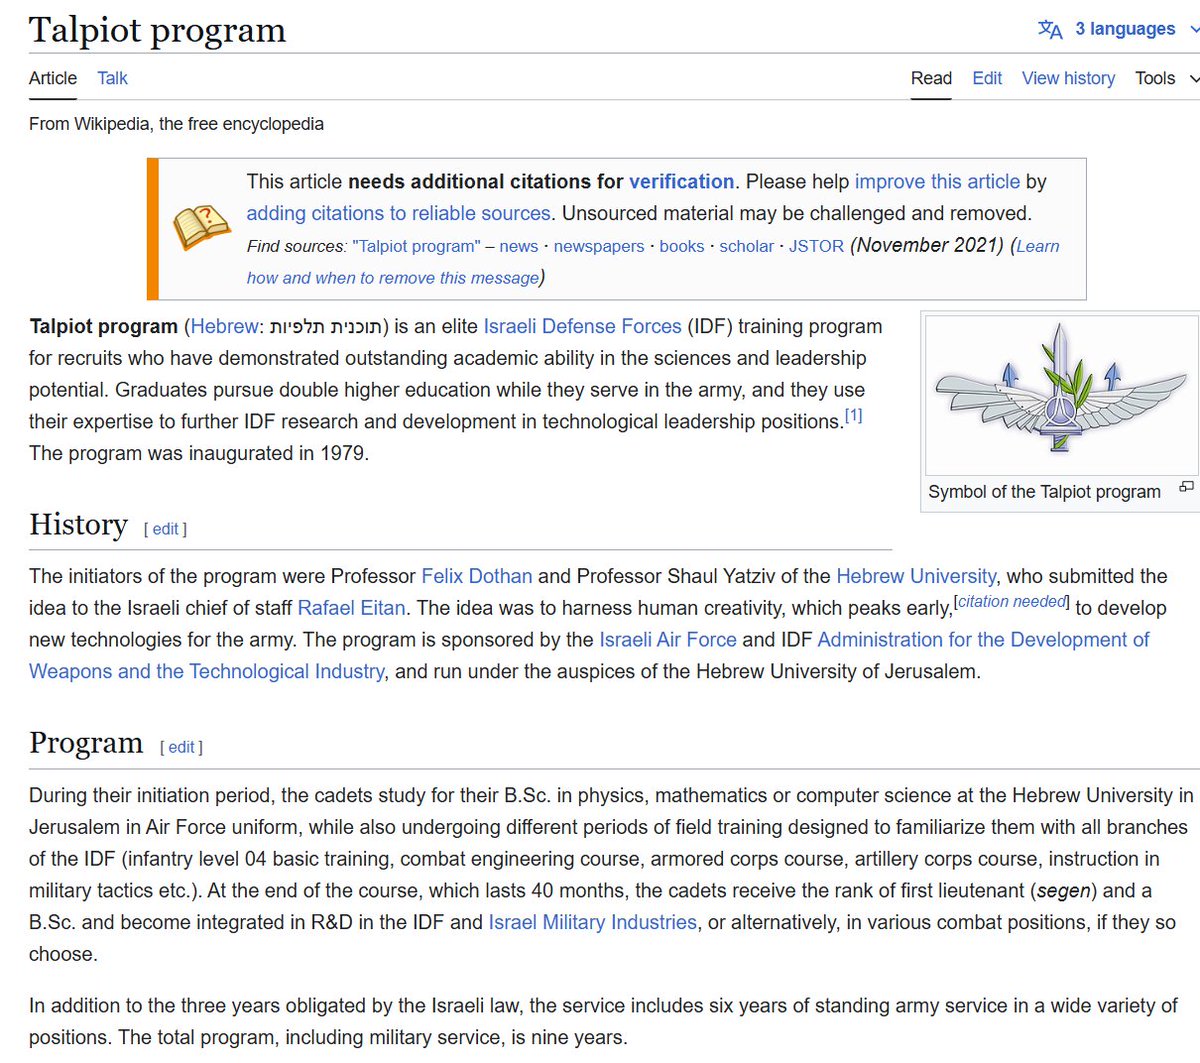Screen dimensions: 1200x1063
Task: Edit the History section
Action: (165, 529)
